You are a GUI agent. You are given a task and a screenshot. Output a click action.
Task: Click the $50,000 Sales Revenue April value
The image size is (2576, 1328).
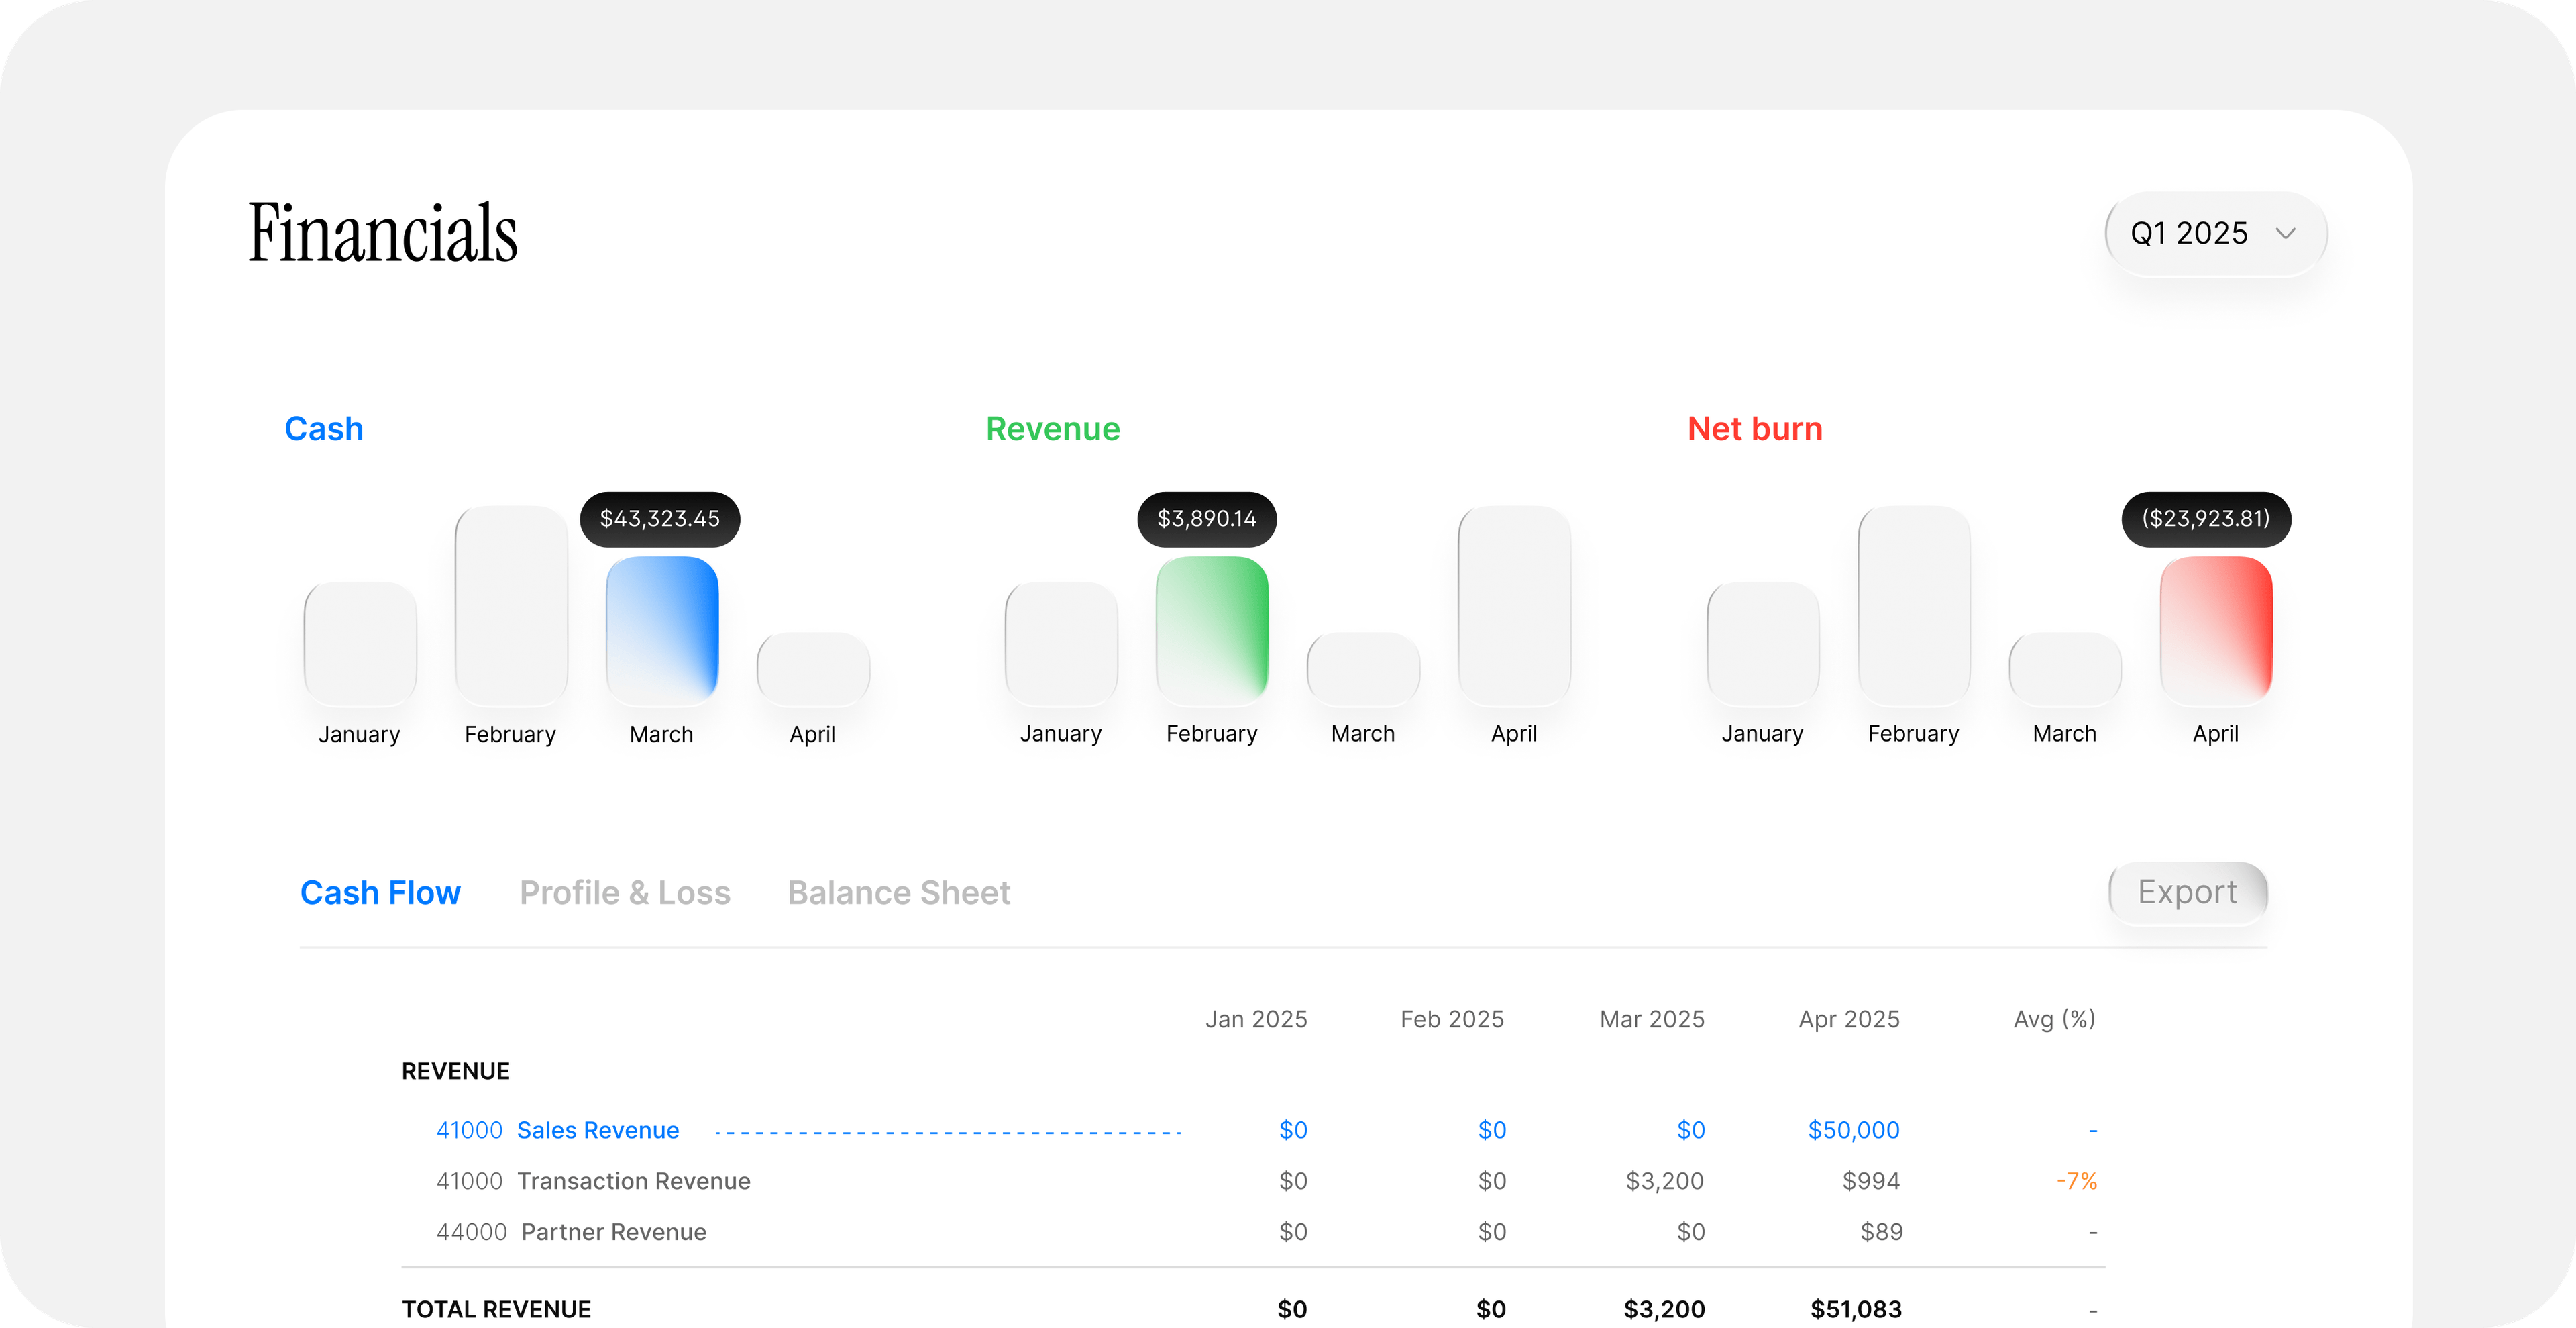(1853, 1130)
